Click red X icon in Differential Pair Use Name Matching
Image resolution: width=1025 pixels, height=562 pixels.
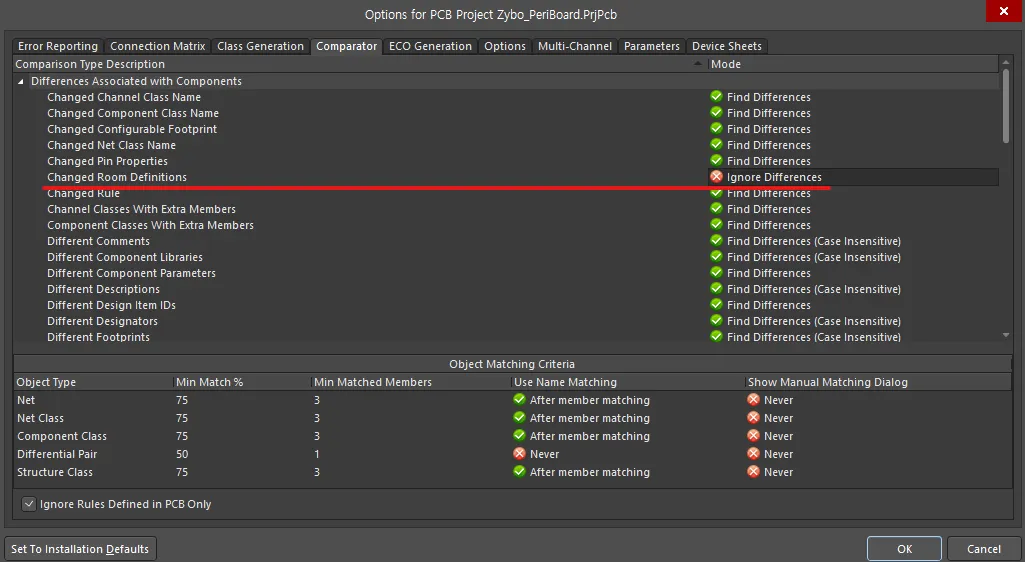pyautogui.click(x=520, y=453)
